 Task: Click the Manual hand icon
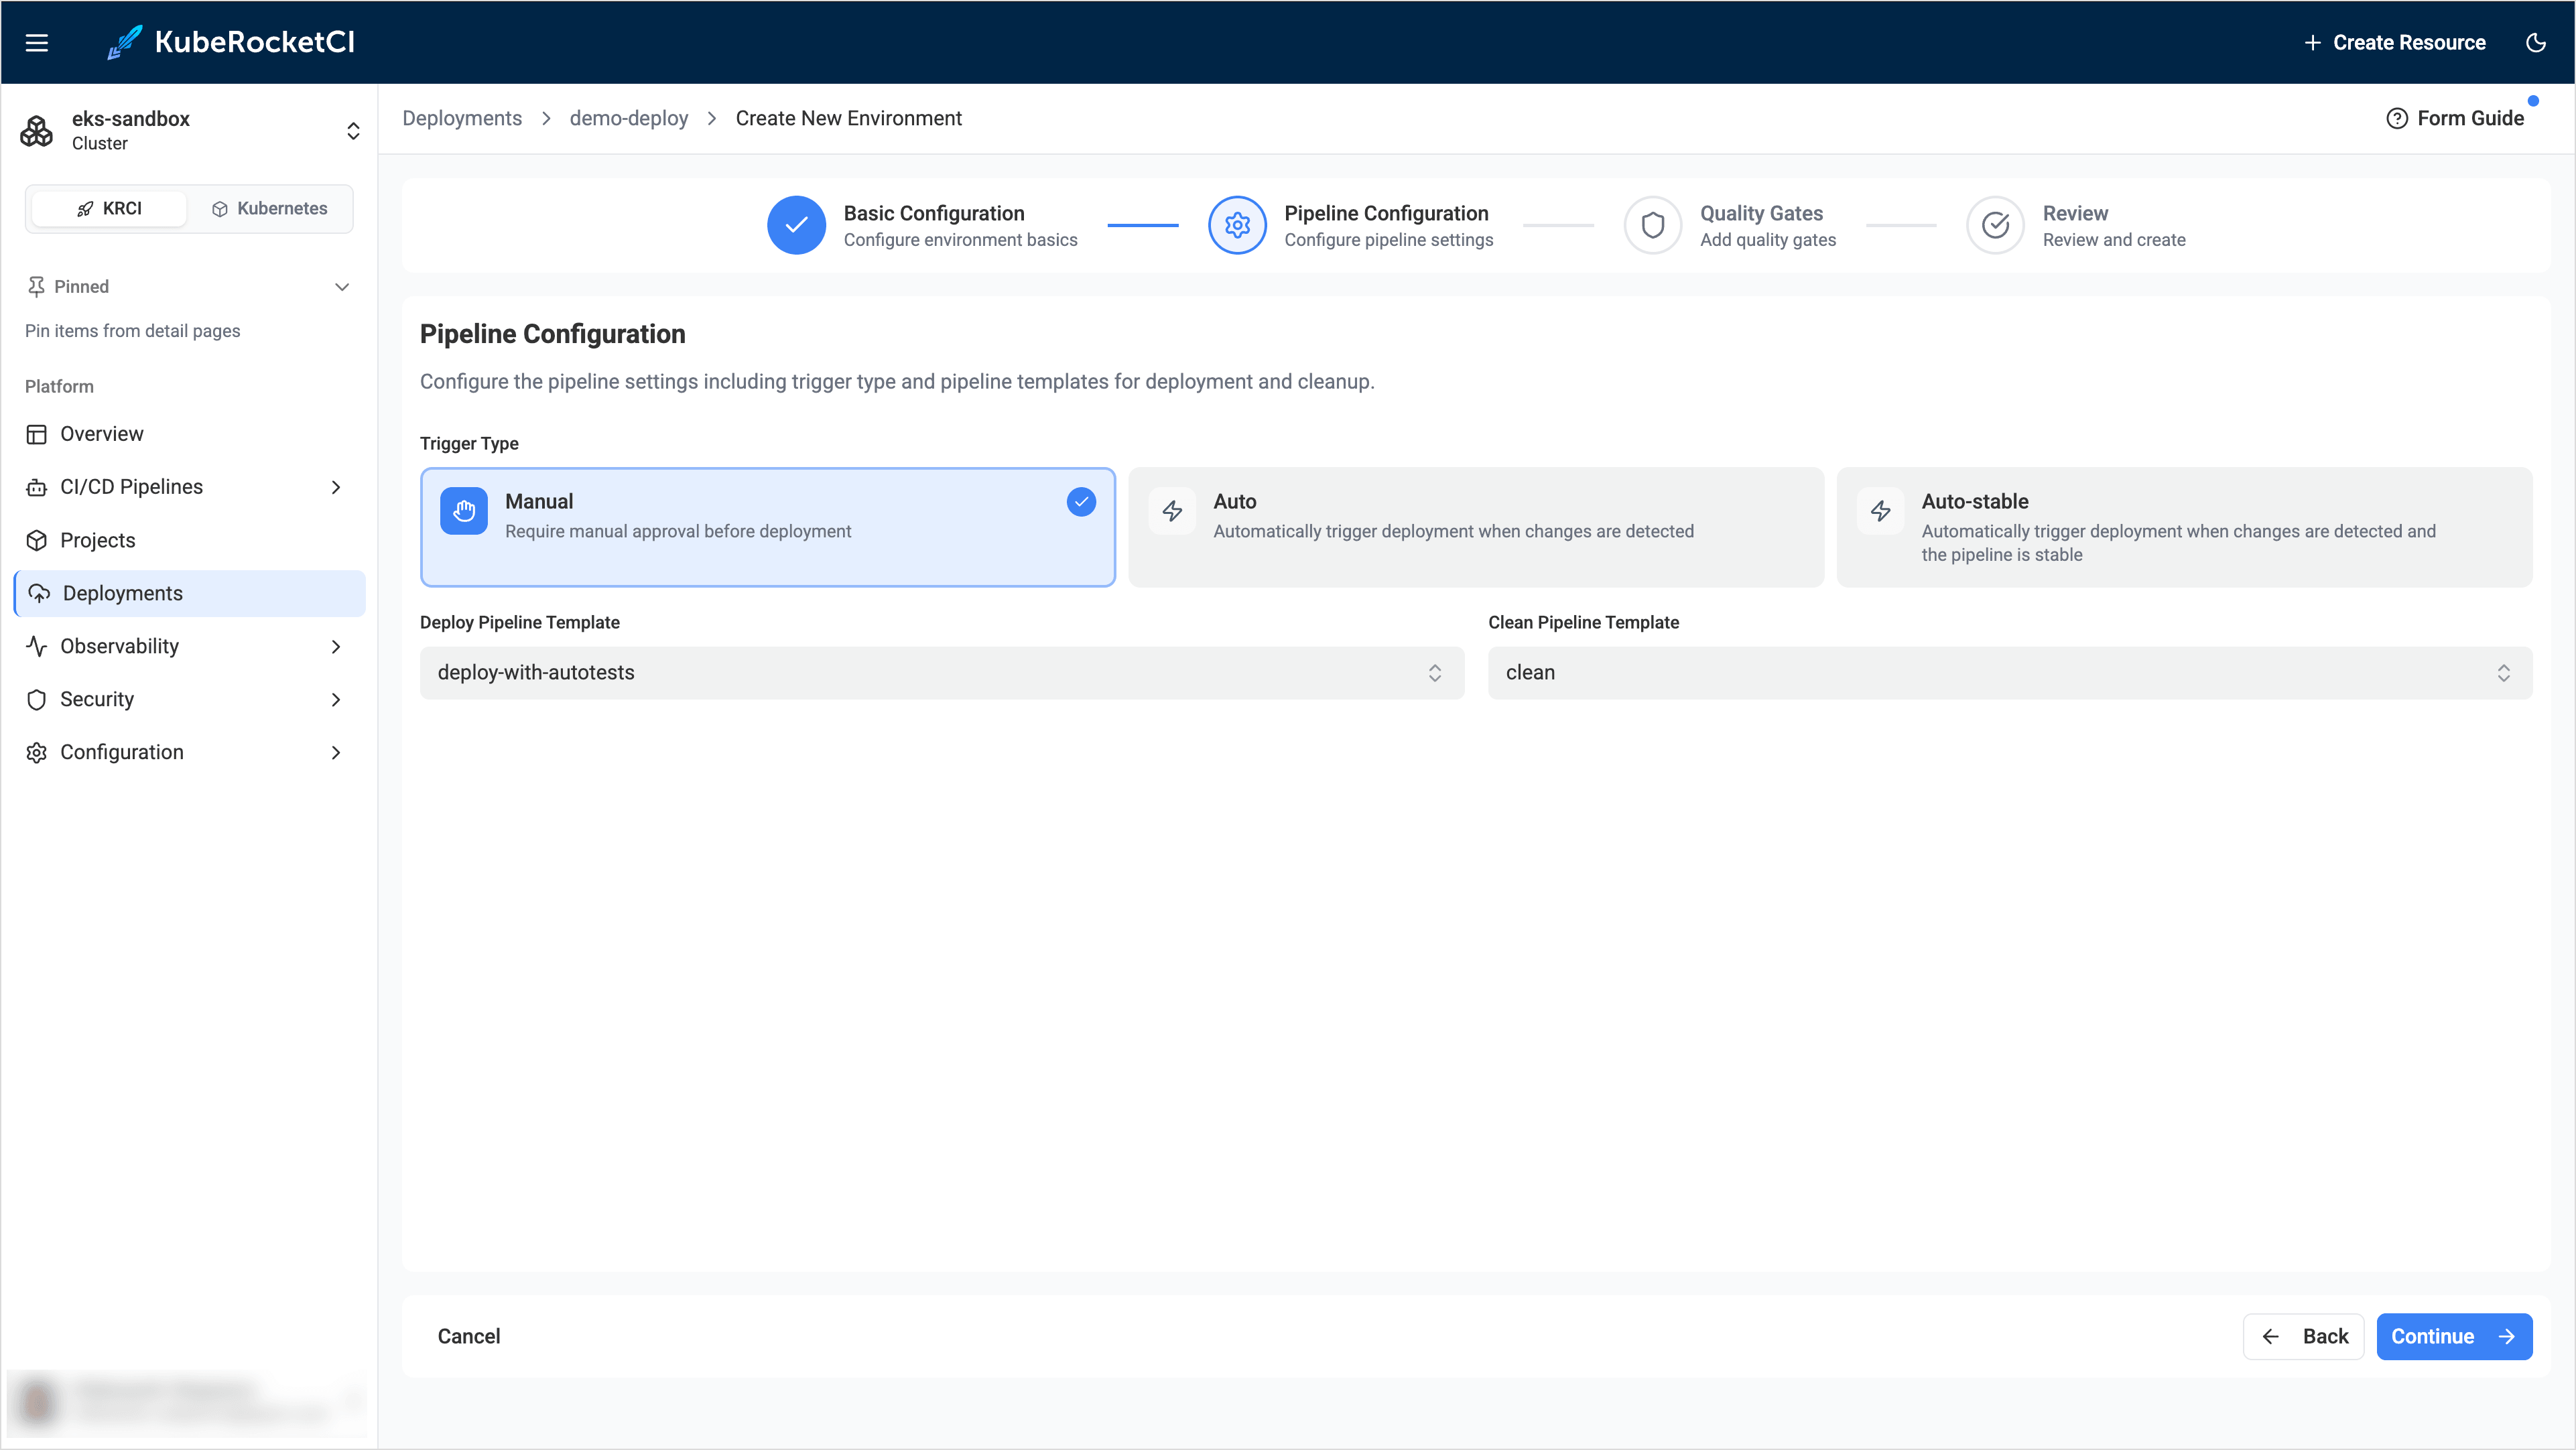click(x=464, y=511)
